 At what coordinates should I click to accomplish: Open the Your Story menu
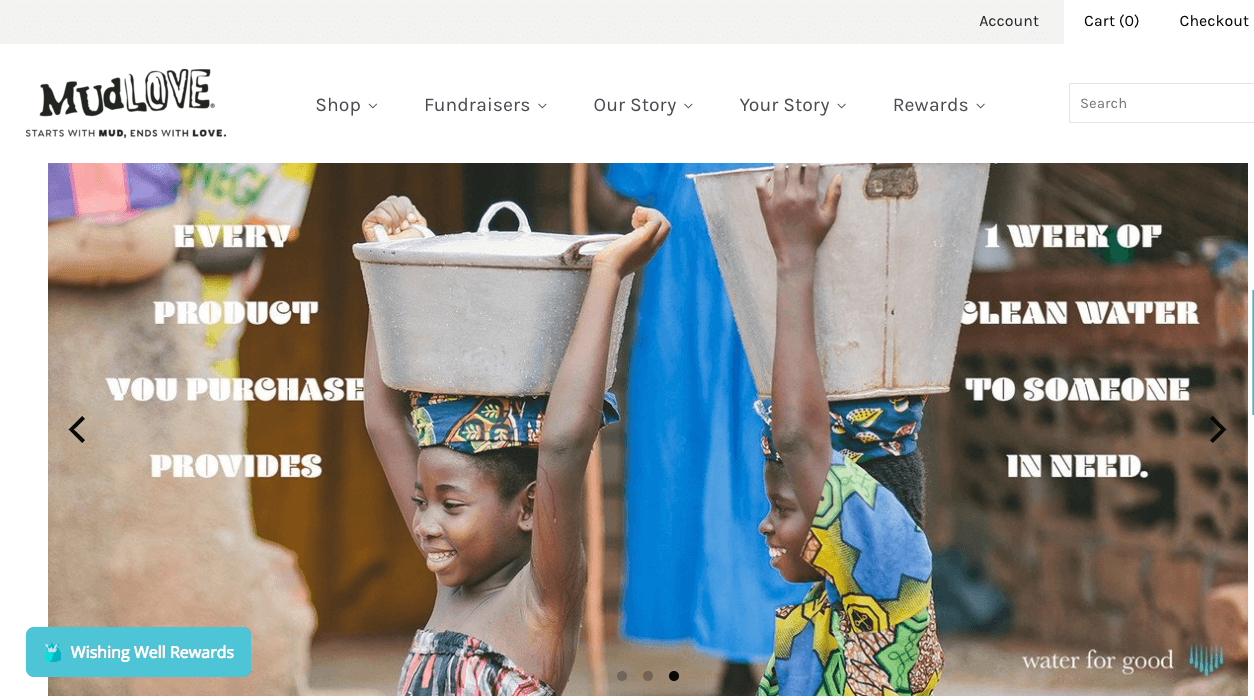point(793,105)
